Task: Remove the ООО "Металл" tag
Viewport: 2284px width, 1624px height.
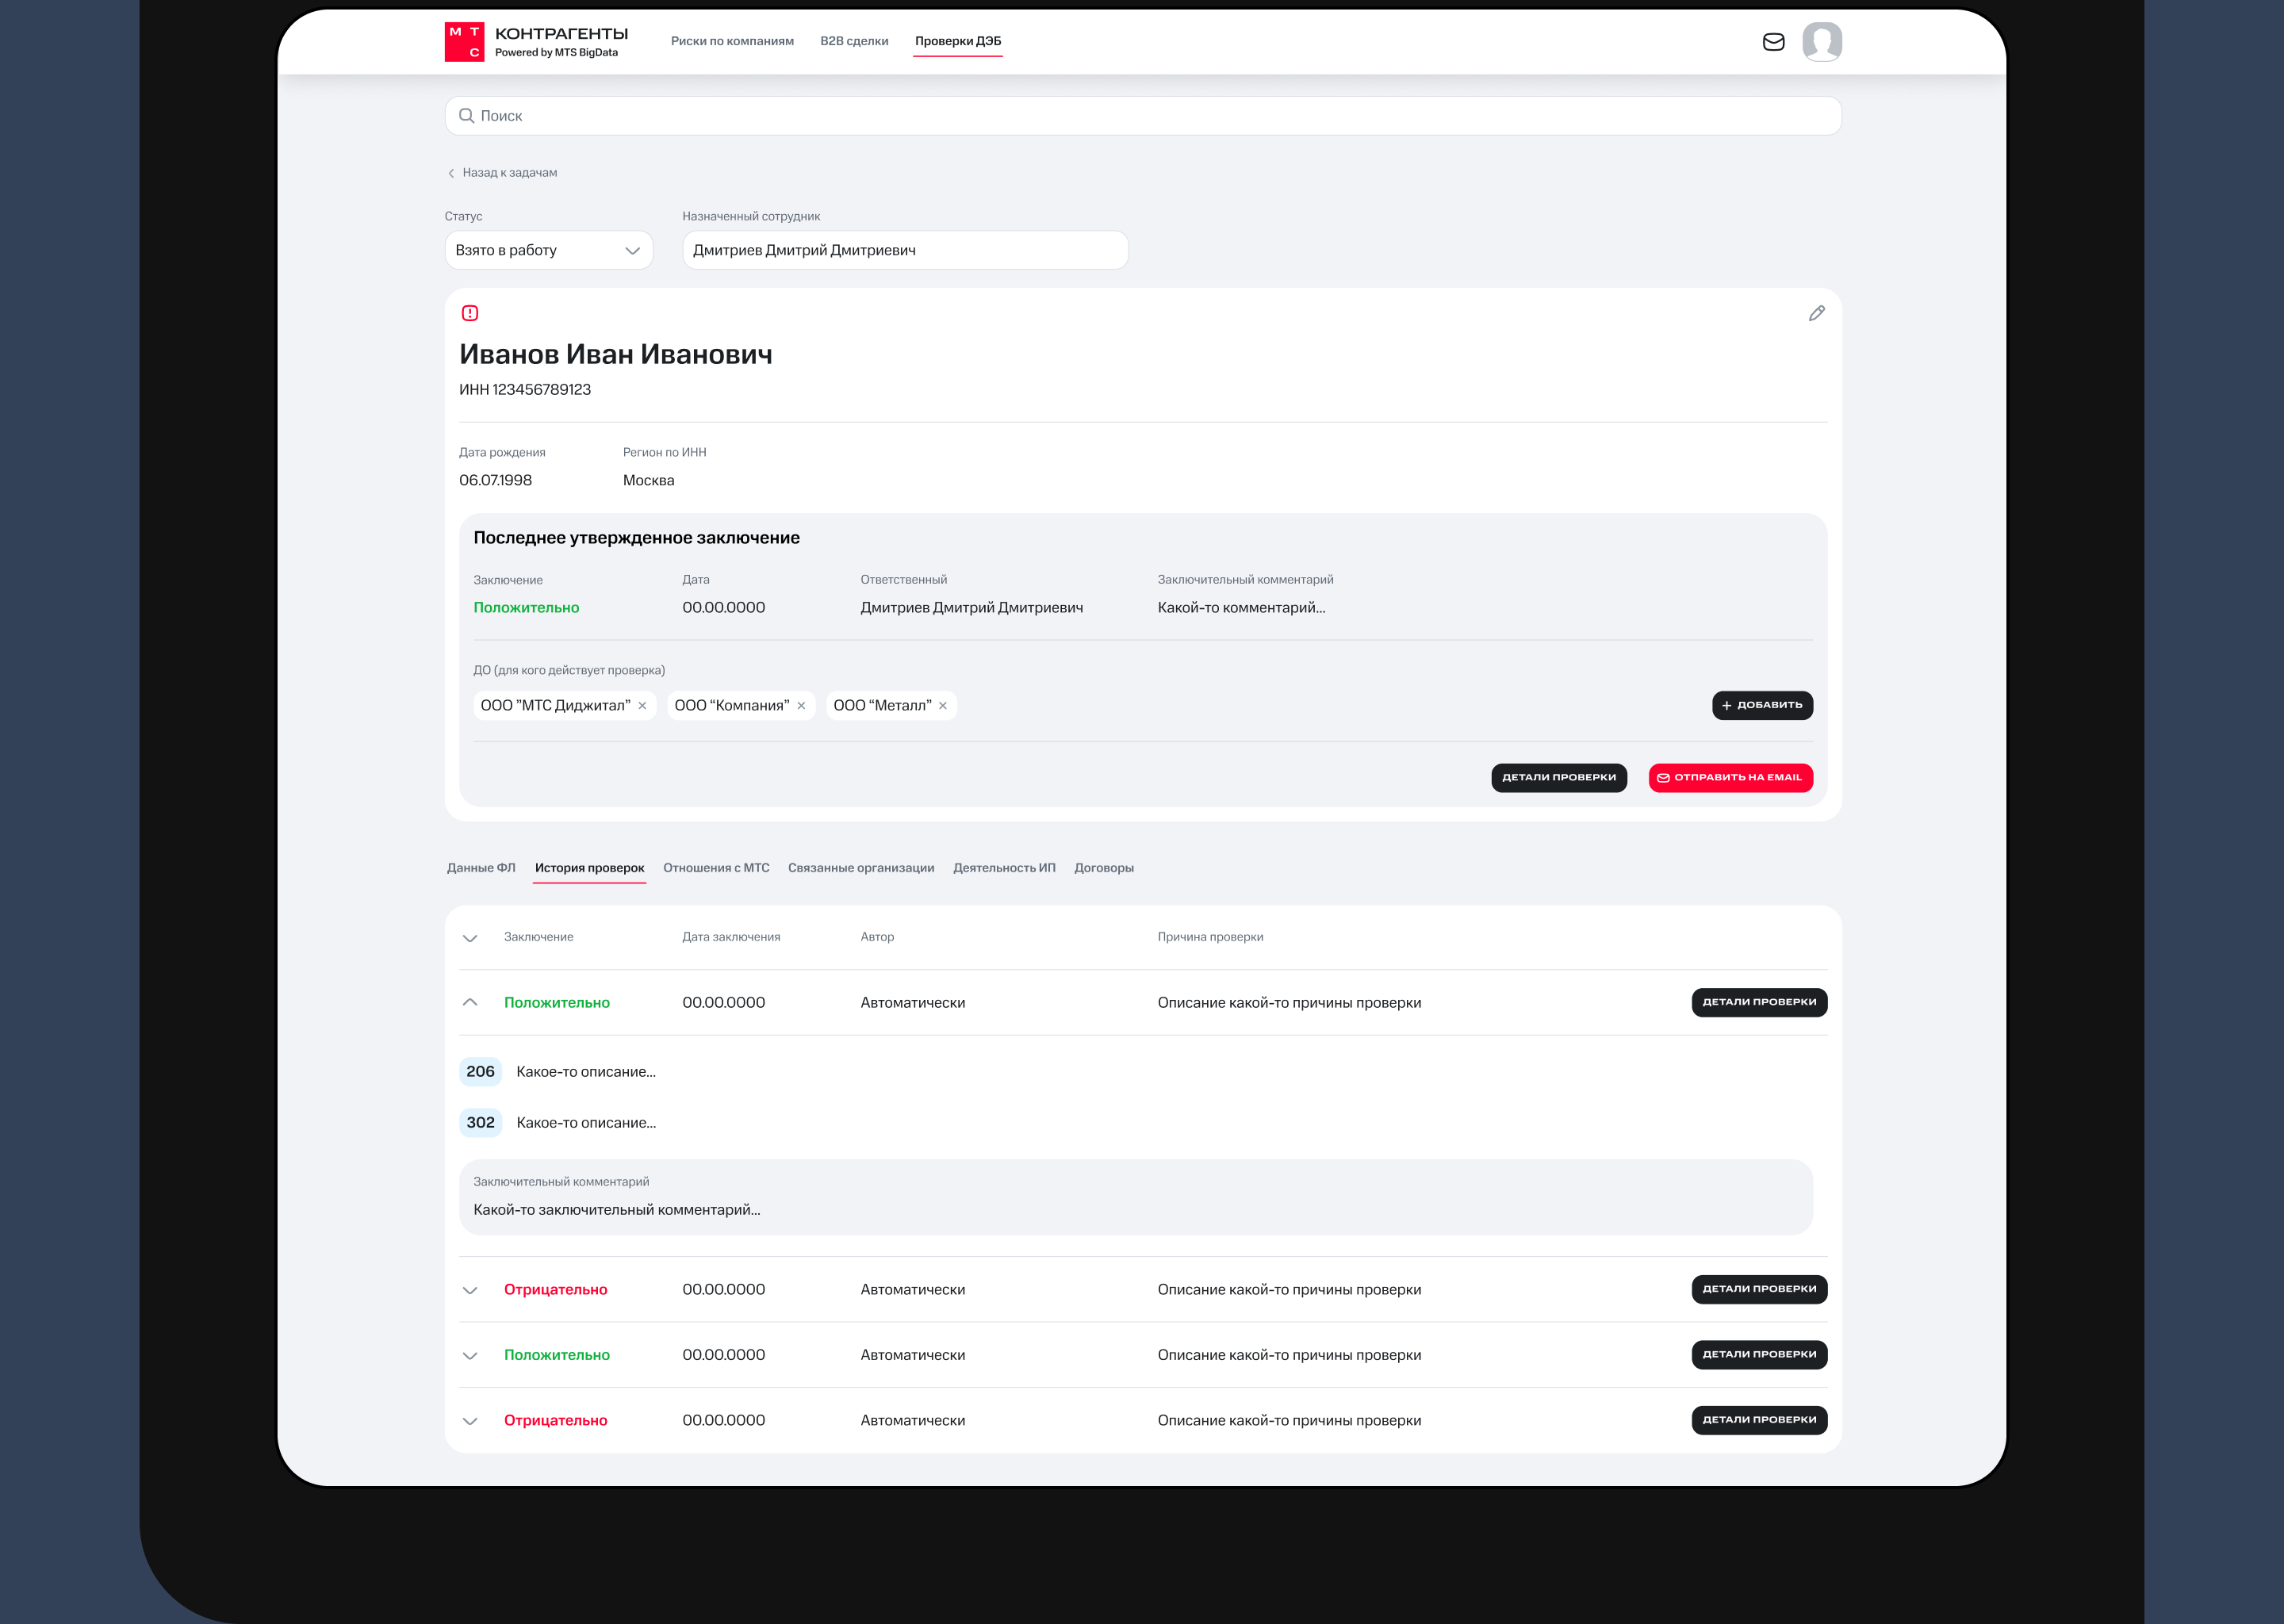Action: 942,706
